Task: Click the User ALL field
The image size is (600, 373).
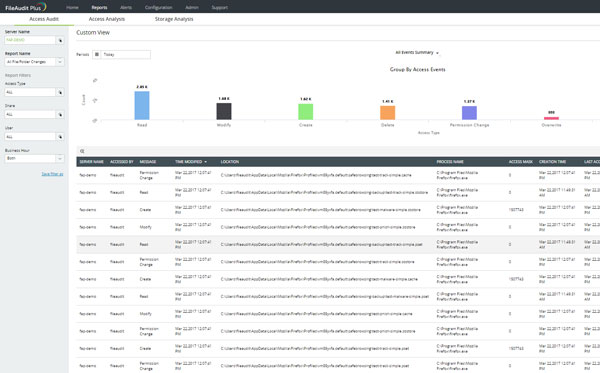Action: pyautogui.click(x=30, y=137)
